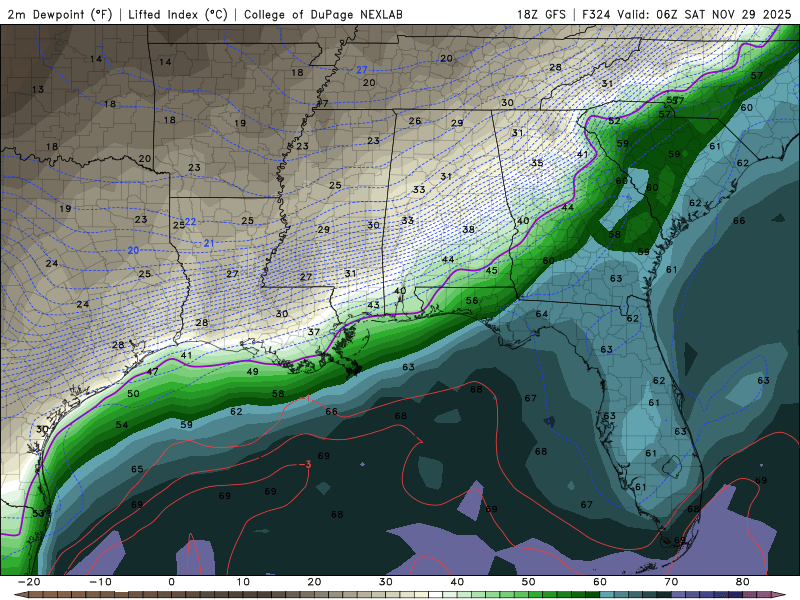This screenshot has width=800, height=600.
Task: Select the "Lifted Index (°C)" header label
Action: tap(178, 15)
